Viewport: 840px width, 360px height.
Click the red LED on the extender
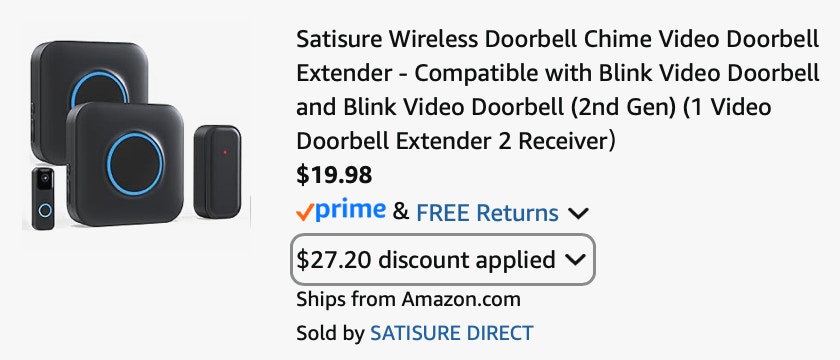tap(225, 152)
